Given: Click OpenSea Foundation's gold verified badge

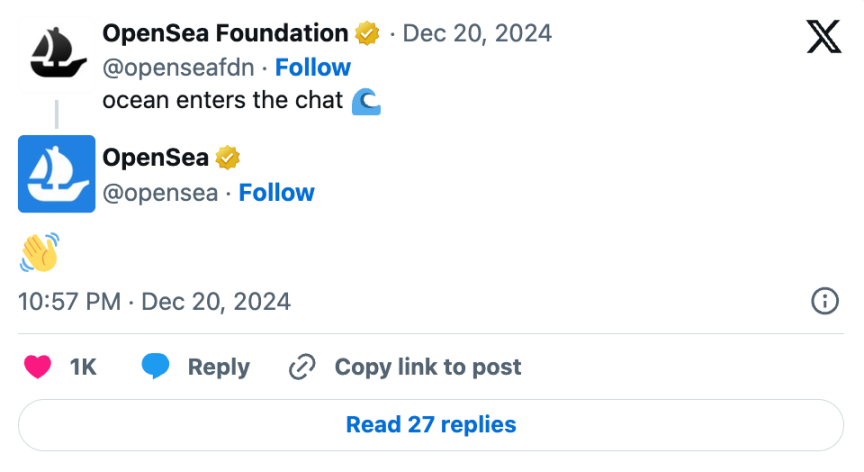Looking at the screenshot, I should [x=367, y=33].
